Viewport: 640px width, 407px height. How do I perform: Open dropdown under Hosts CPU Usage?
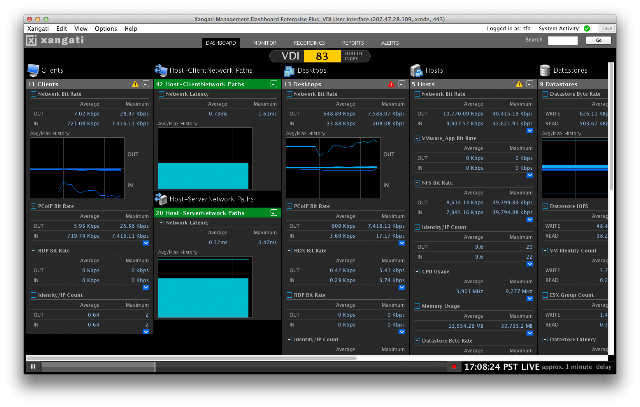(x=529, y=298)
